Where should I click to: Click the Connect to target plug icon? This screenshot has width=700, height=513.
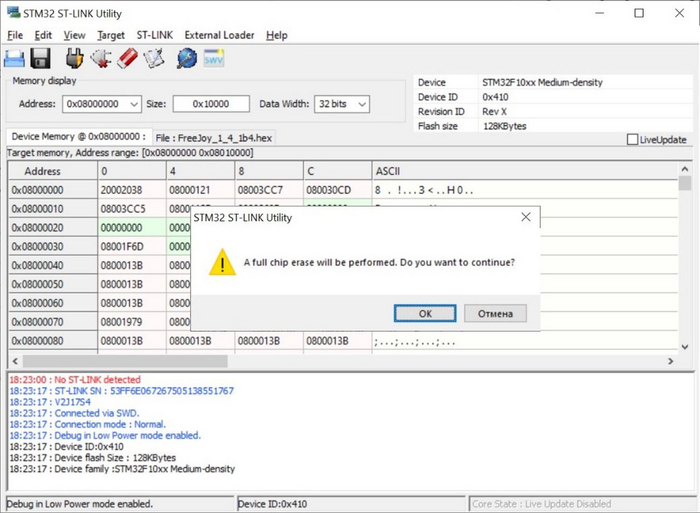73,59
